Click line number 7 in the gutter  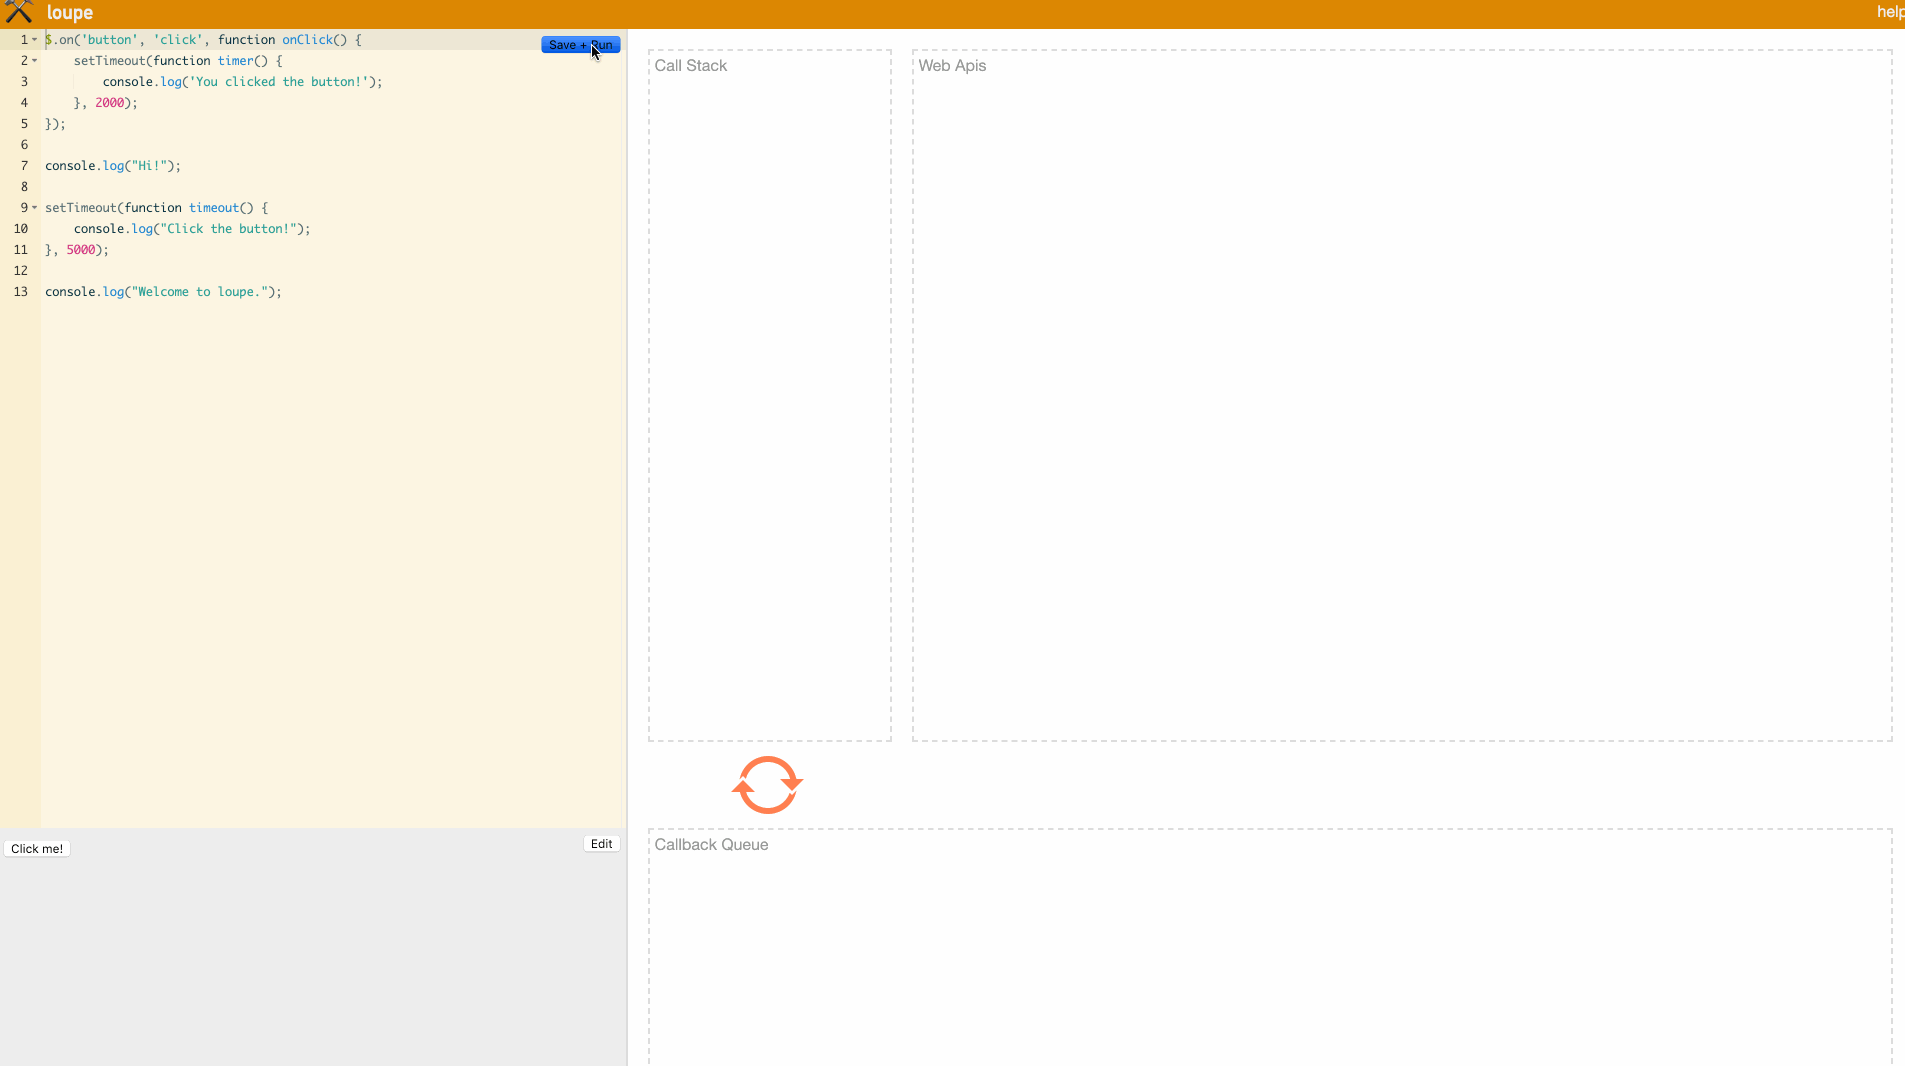24,166
